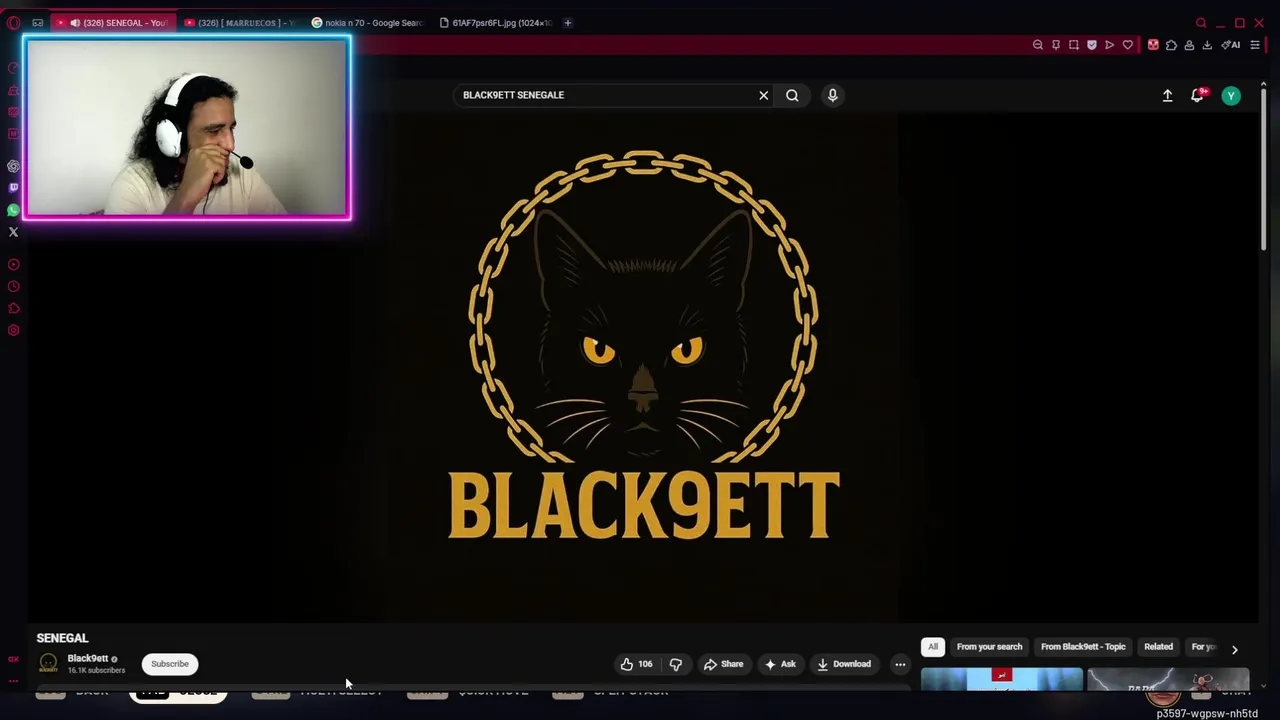This screenshot has height=720, width=1280.
Task: Select the Related filter chip
Action: [x=1158, y=647]
